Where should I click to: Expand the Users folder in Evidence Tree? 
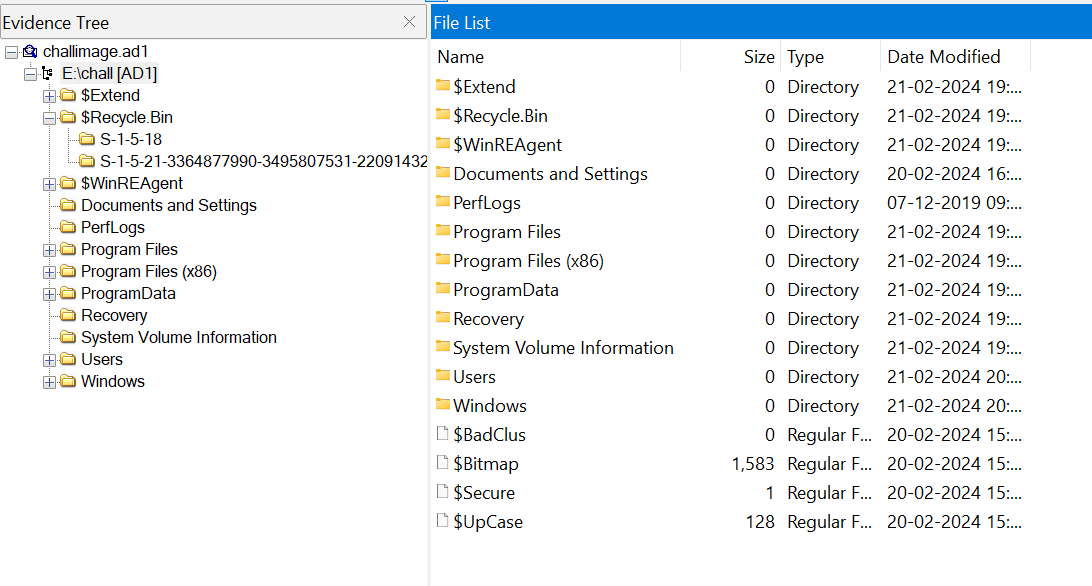[x=49, y=360]
